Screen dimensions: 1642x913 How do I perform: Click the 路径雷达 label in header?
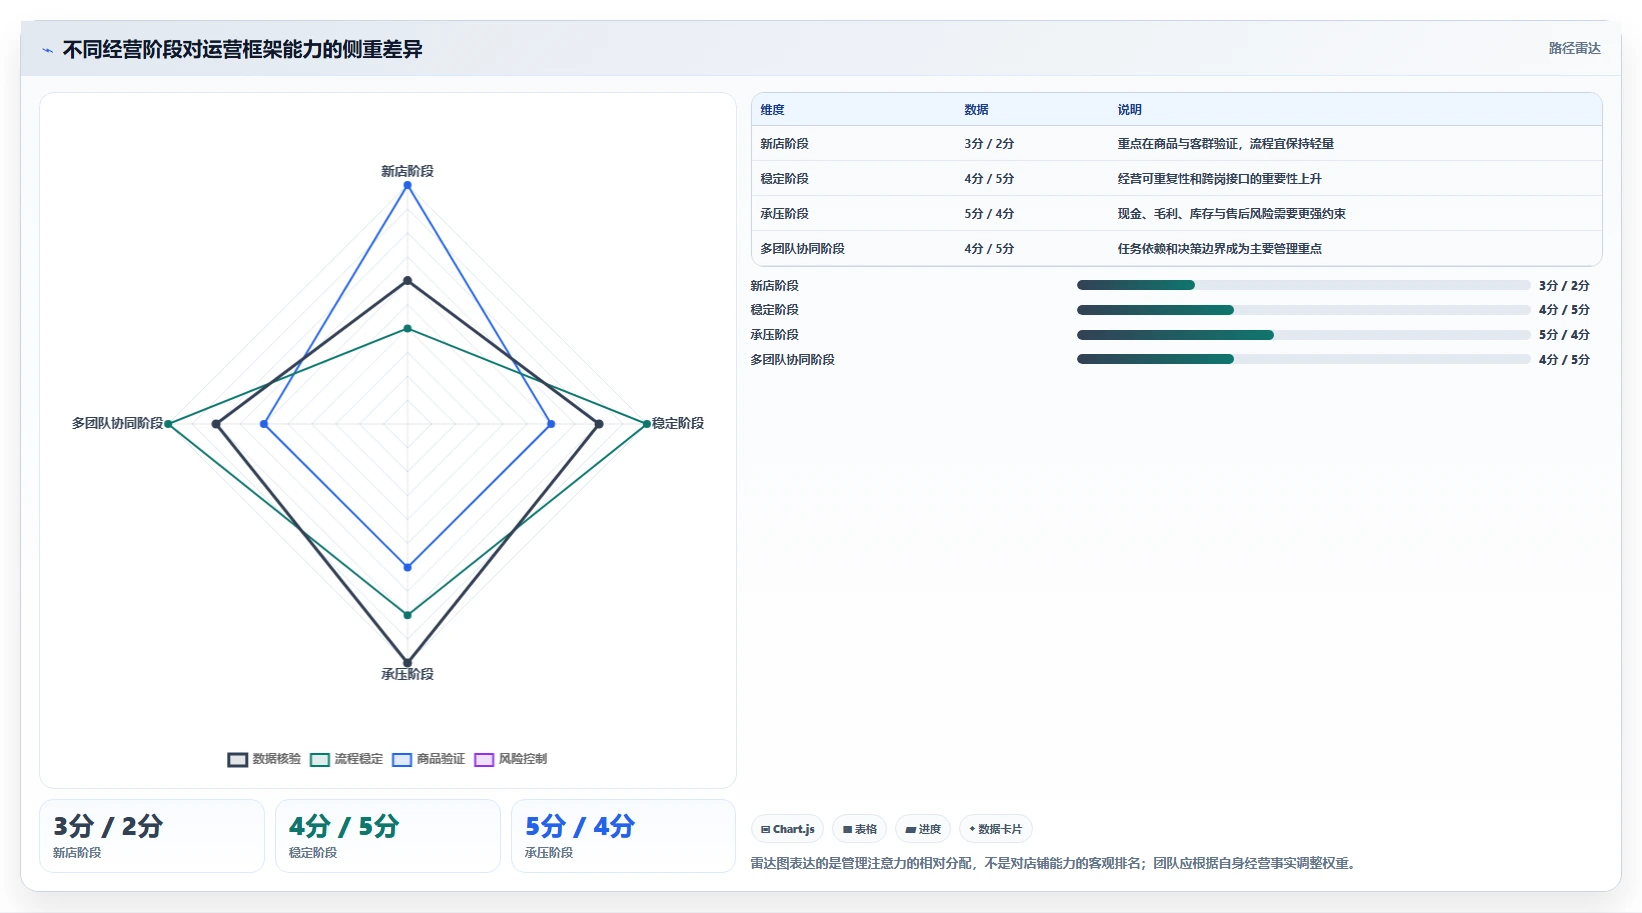tap(1574, 48)
